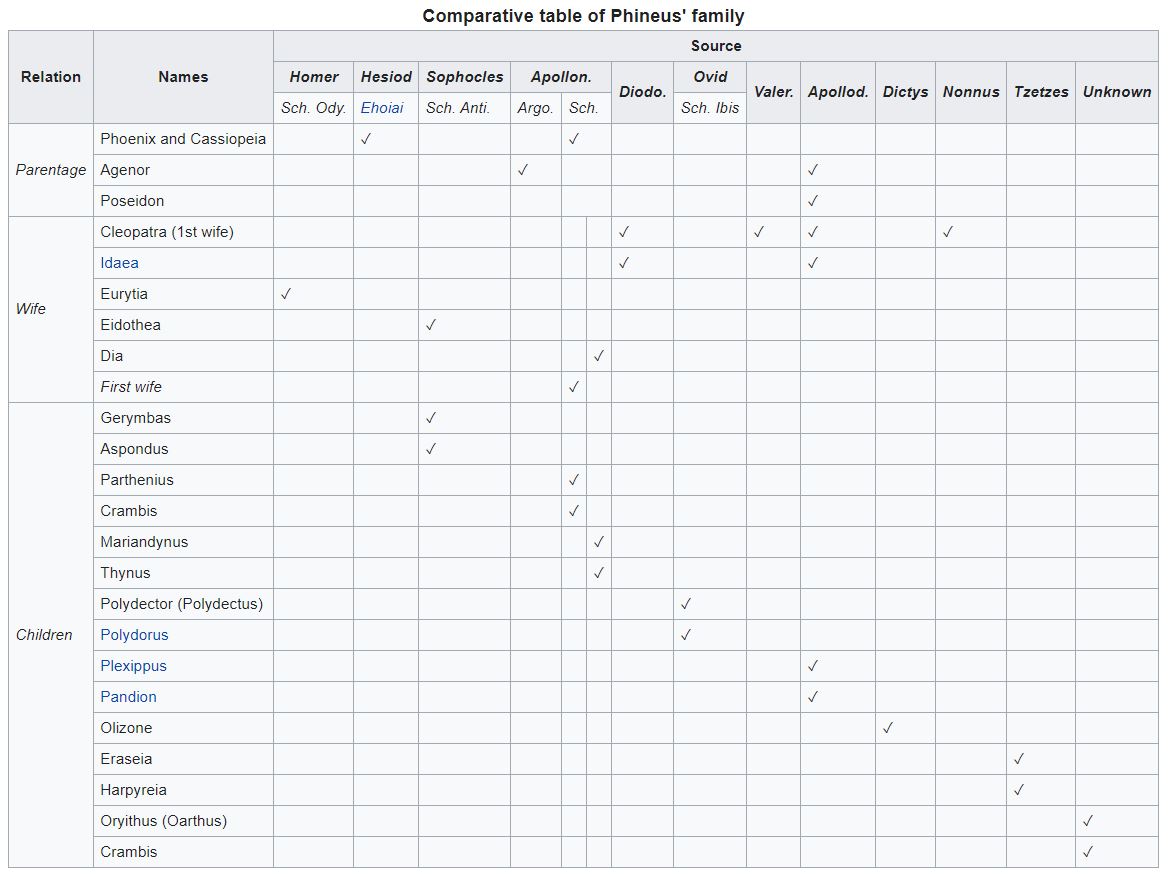Click the checkmark in the Olizone row
Viewport: 1169px width, 877px height.
pos(888,728)
